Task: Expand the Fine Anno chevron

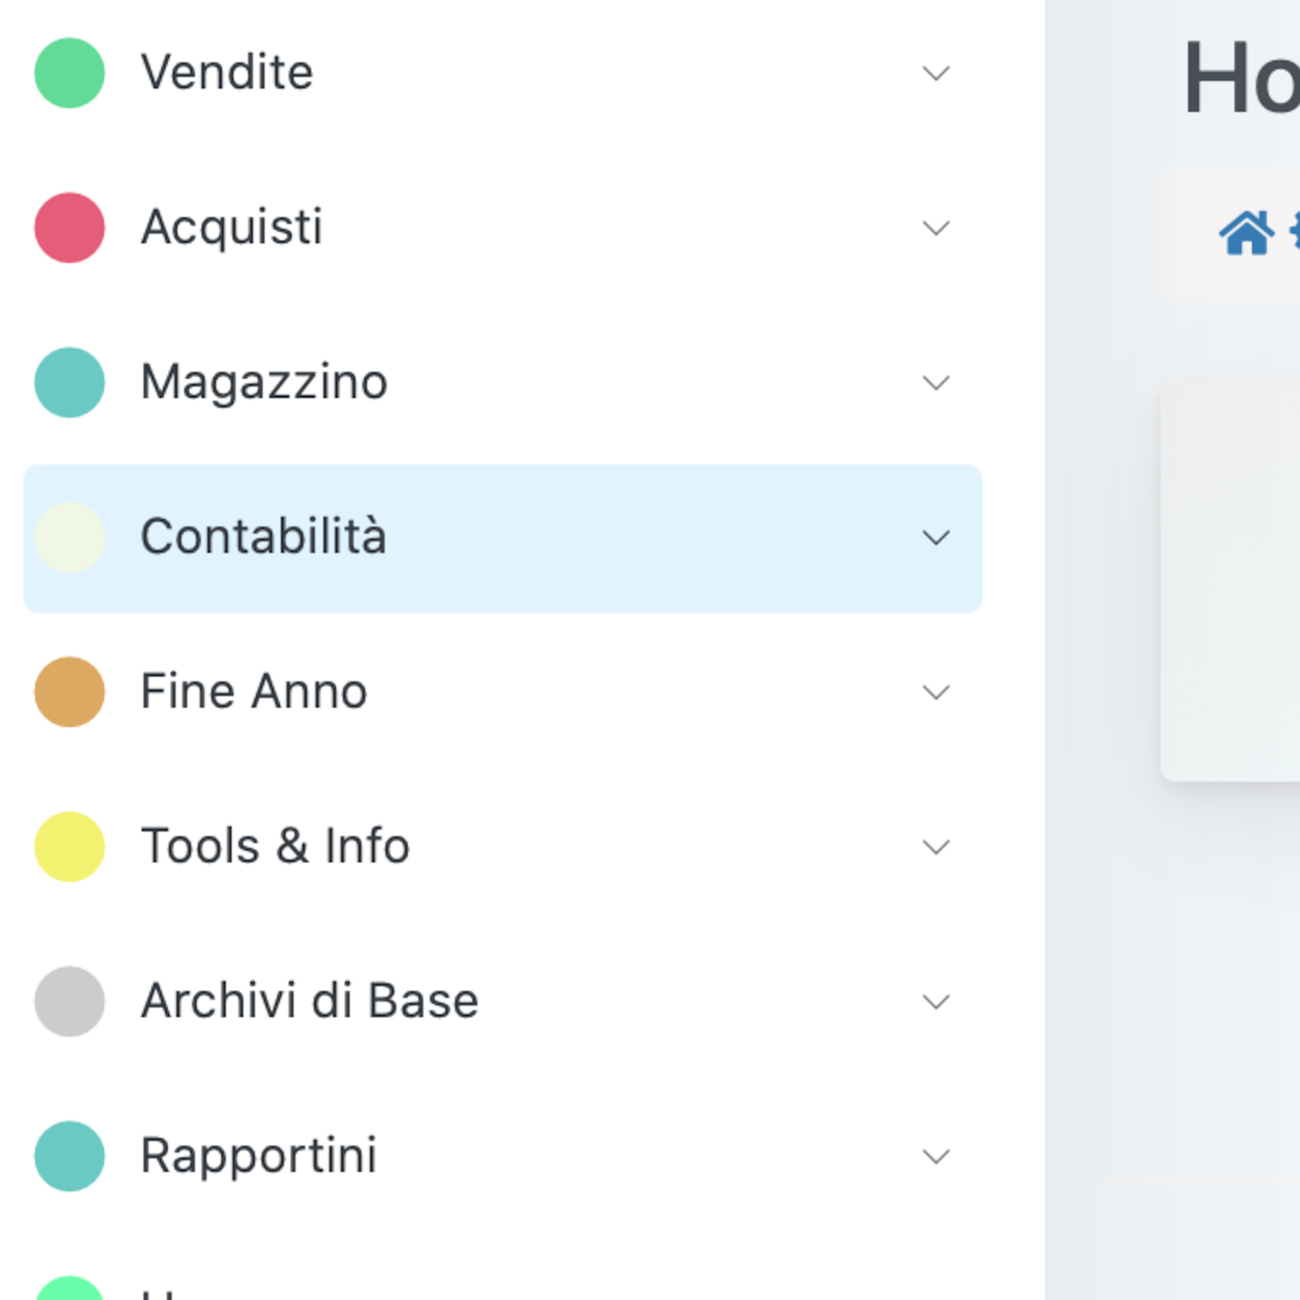Action: (x=935, y=692)
